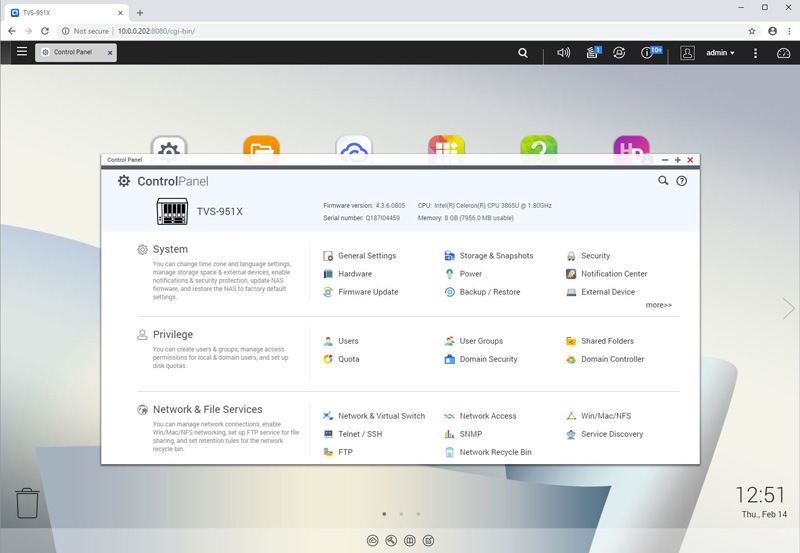This screenshot has width=800, height=553.
Task: Expand System items with more>>
Action: pyautogui.click(x=659, y=305)
